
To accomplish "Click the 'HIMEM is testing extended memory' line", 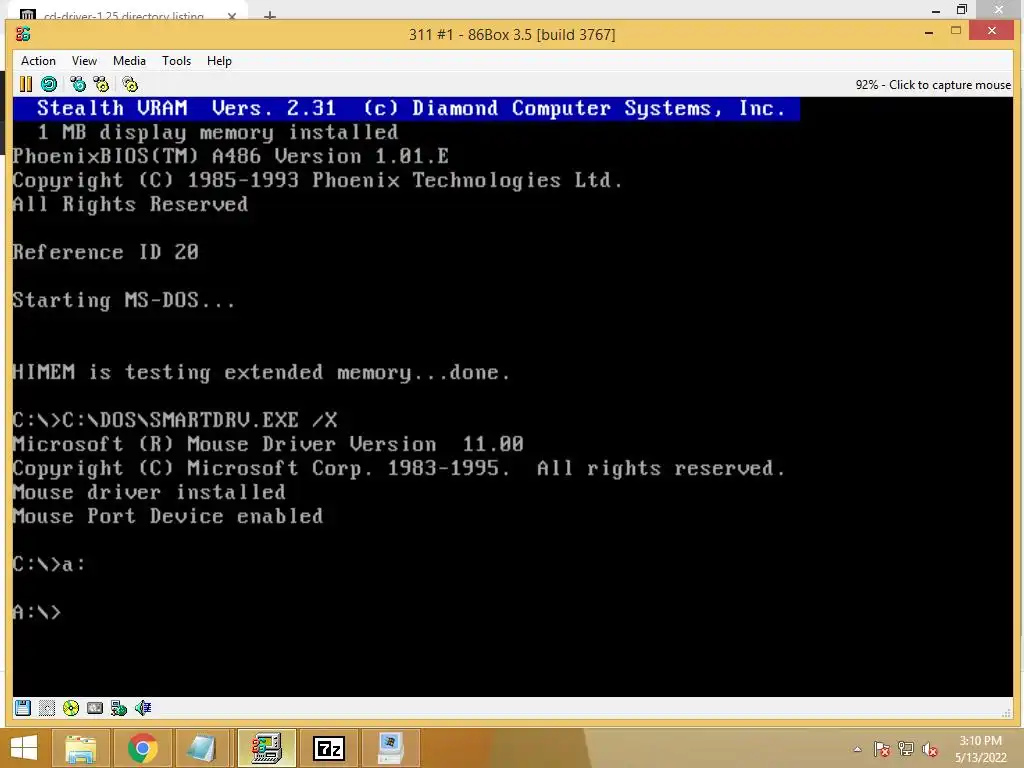I will click(261, 372).
